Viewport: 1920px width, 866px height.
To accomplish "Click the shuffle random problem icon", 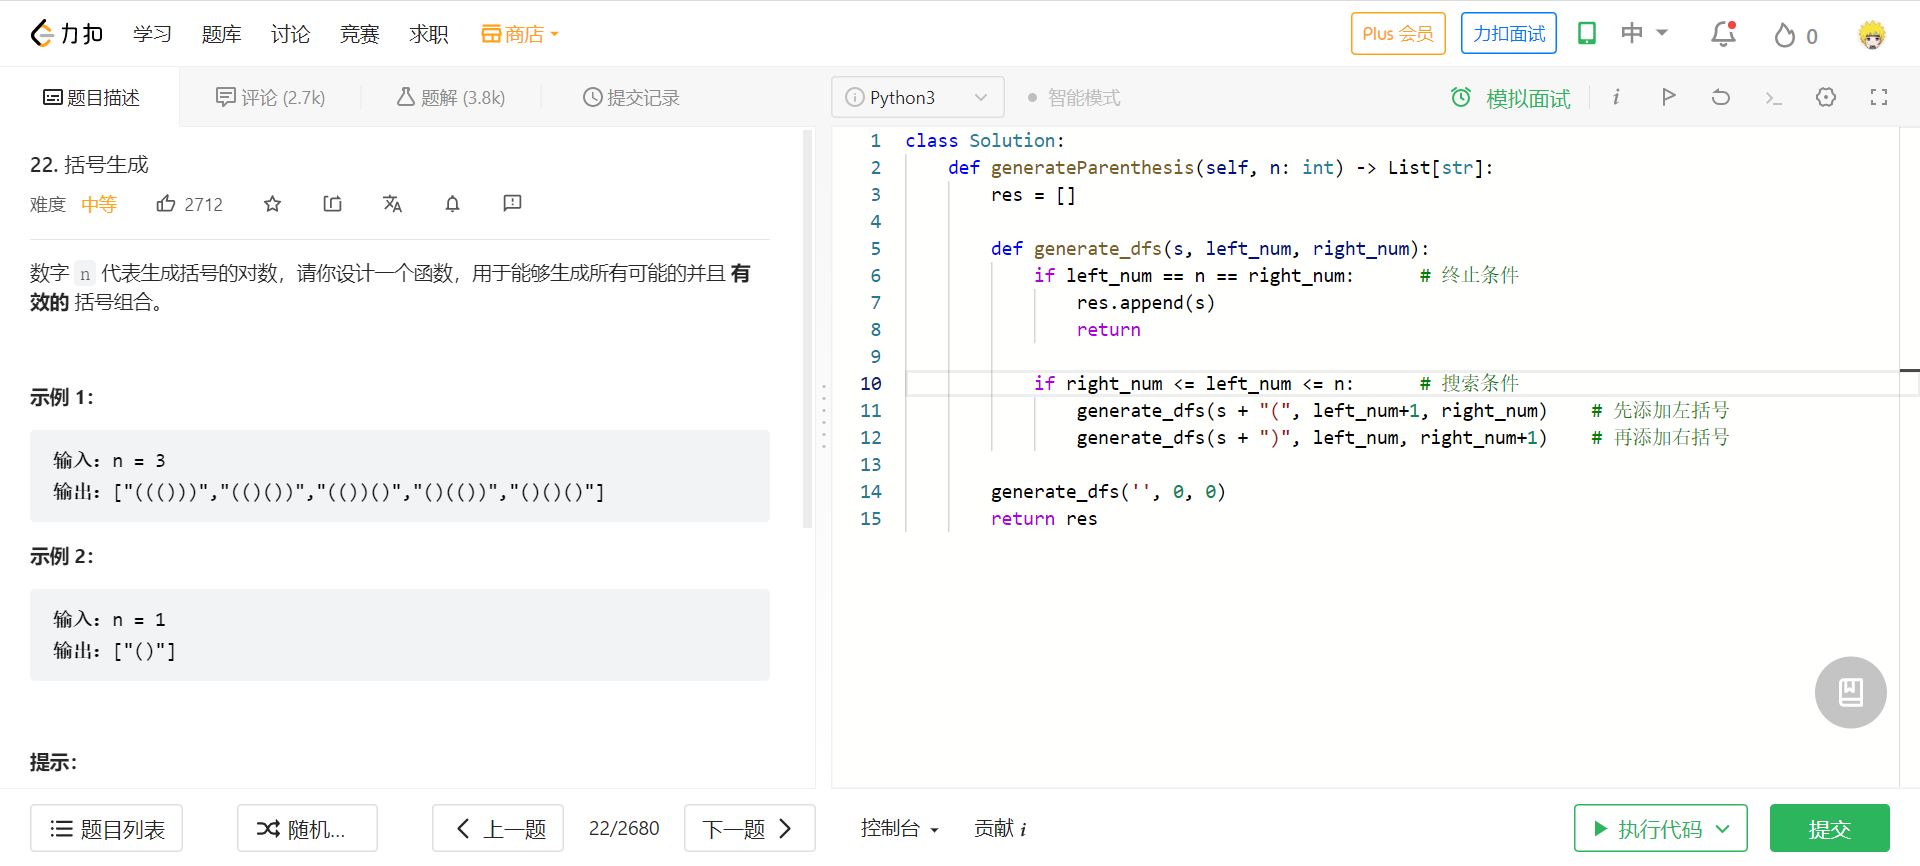I will pyautogui.click(x=267, y=829).
